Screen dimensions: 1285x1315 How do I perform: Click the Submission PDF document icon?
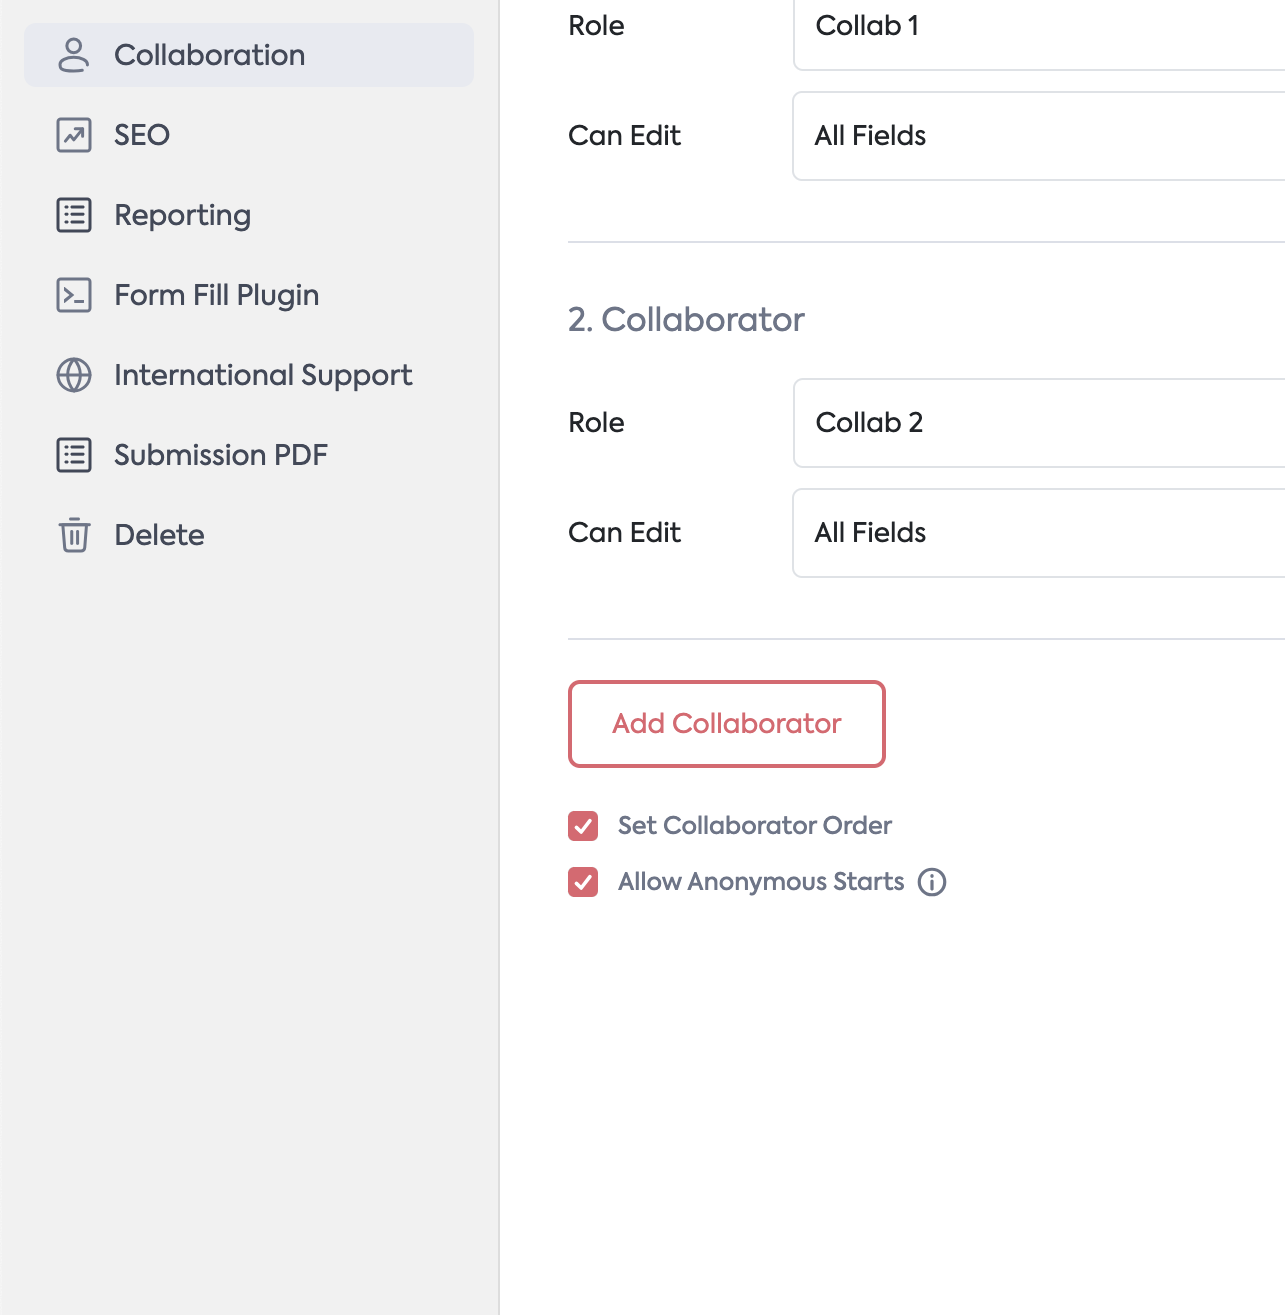[x=74, y=455]
